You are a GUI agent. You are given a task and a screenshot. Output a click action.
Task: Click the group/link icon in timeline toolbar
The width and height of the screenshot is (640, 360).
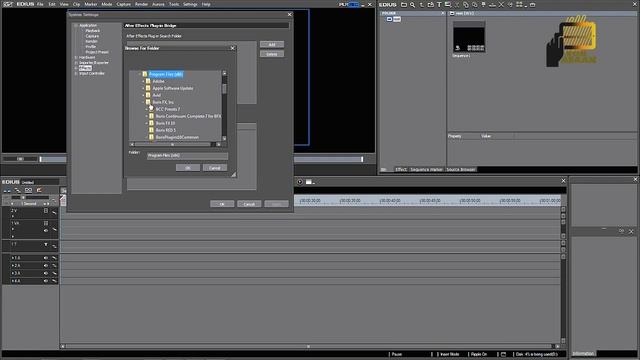coord(28,190)
